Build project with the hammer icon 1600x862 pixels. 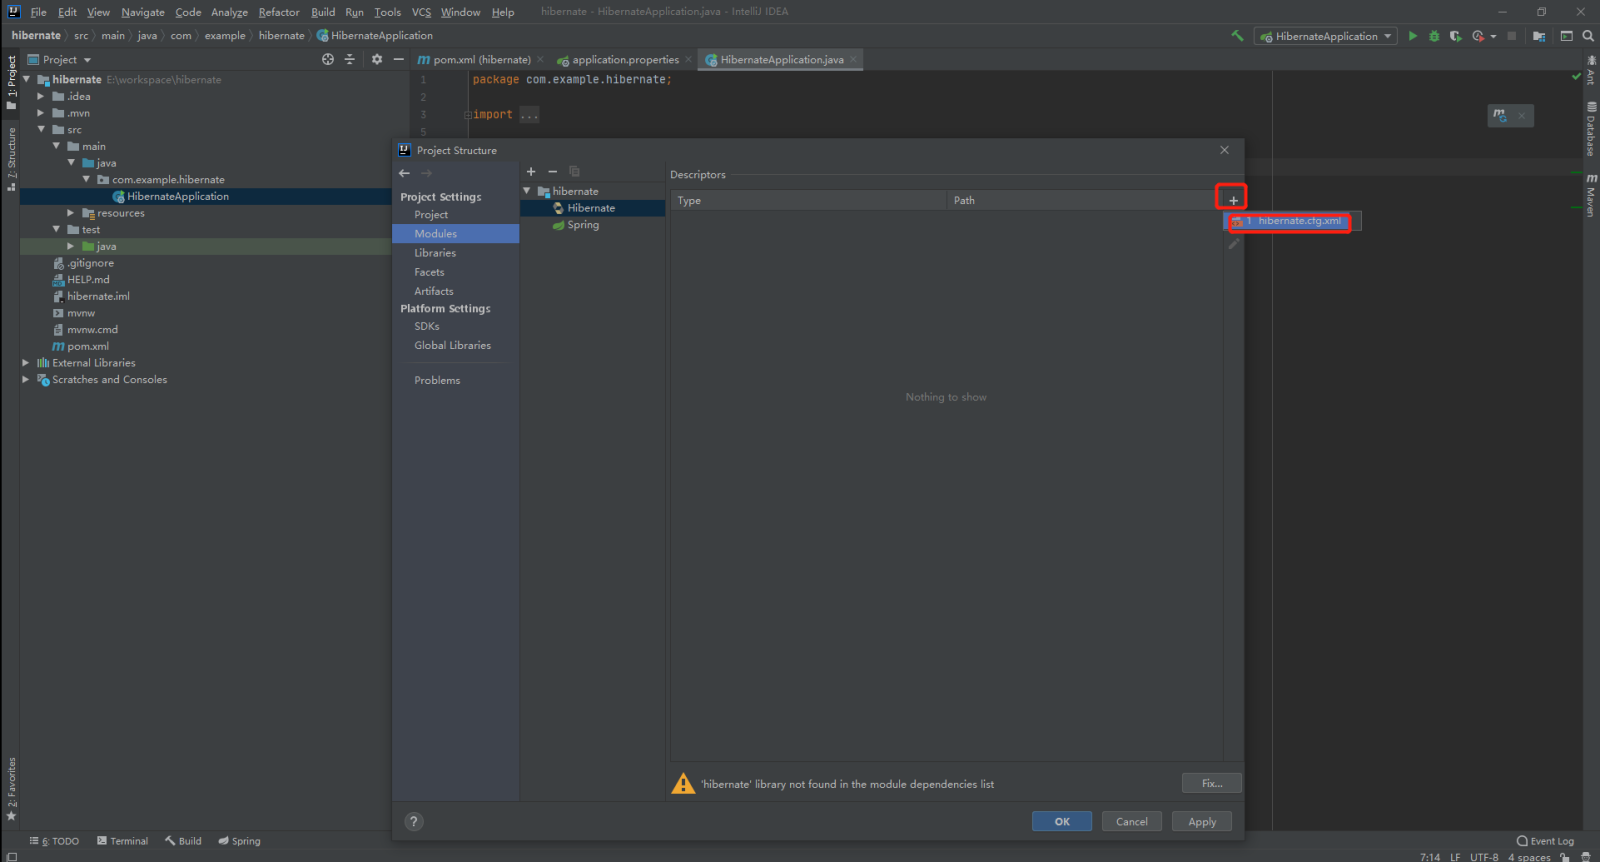[x=1238, y=36]
